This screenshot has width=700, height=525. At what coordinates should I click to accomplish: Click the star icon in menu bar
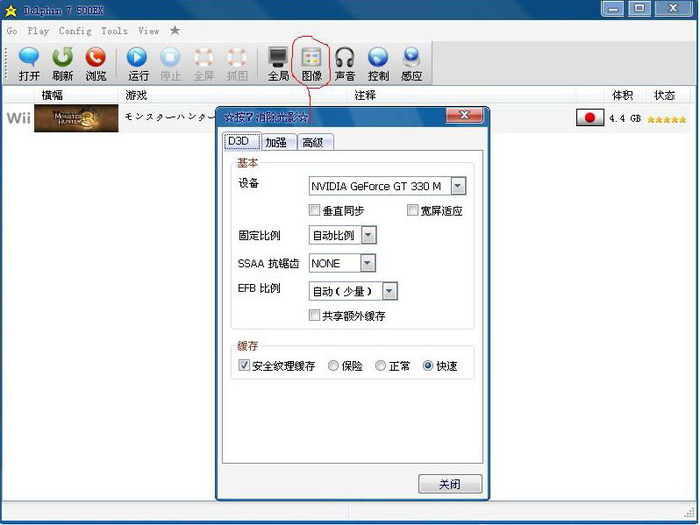pyautogui.click(x=175, y=30)
